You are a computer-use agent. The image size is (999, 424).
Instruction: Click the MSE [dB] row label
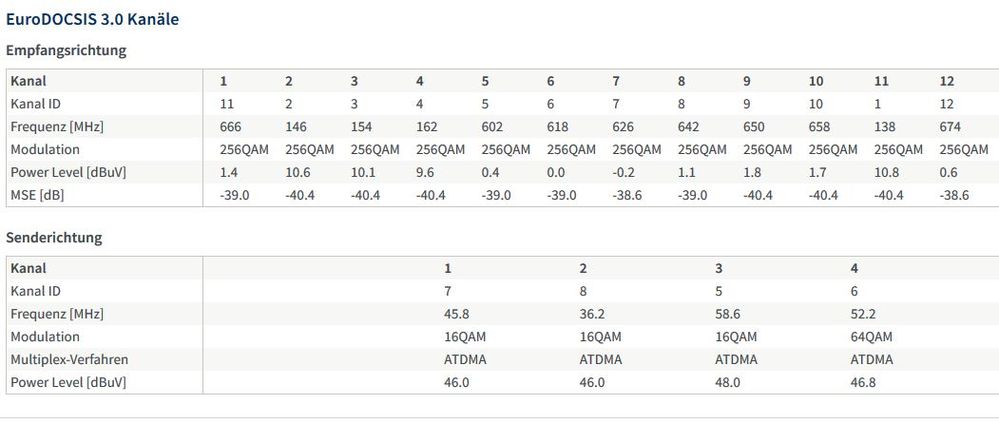[37, 195]
